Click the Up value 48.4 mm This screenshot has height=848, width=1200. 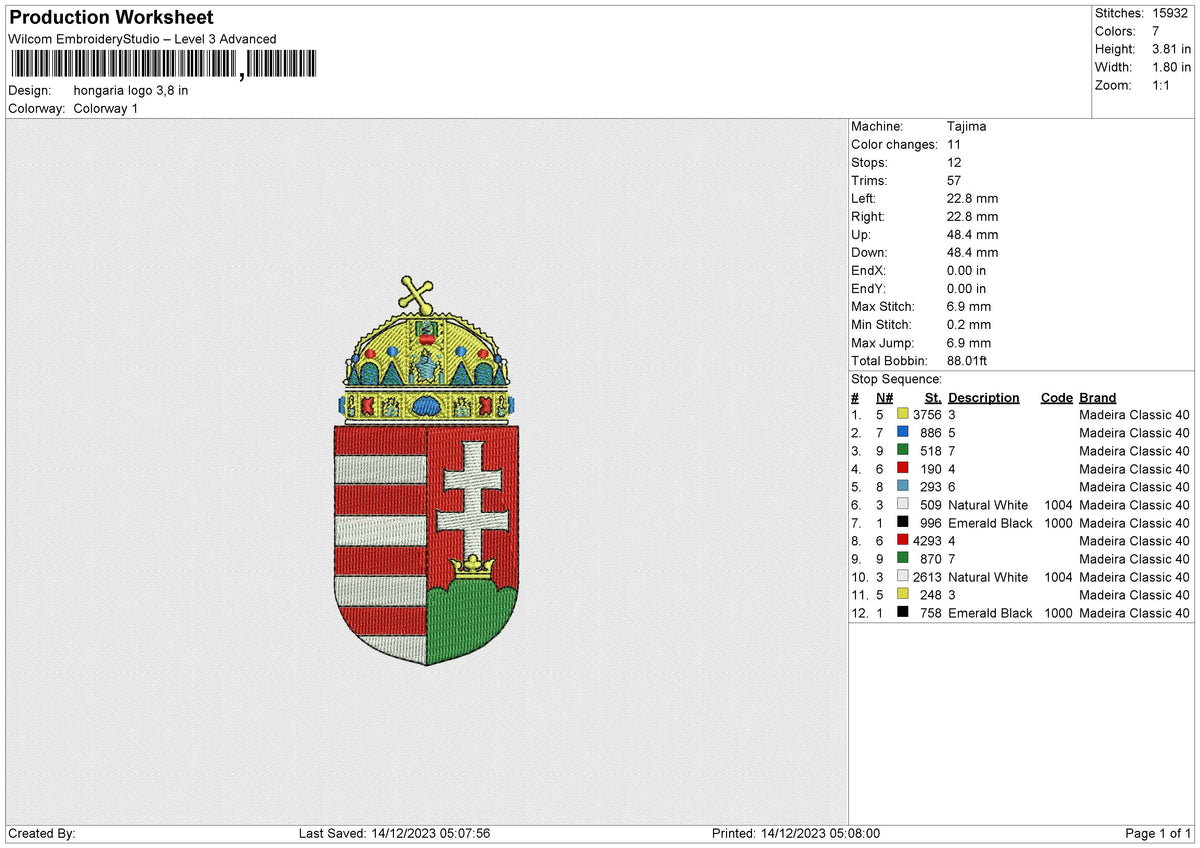[972, 234]
